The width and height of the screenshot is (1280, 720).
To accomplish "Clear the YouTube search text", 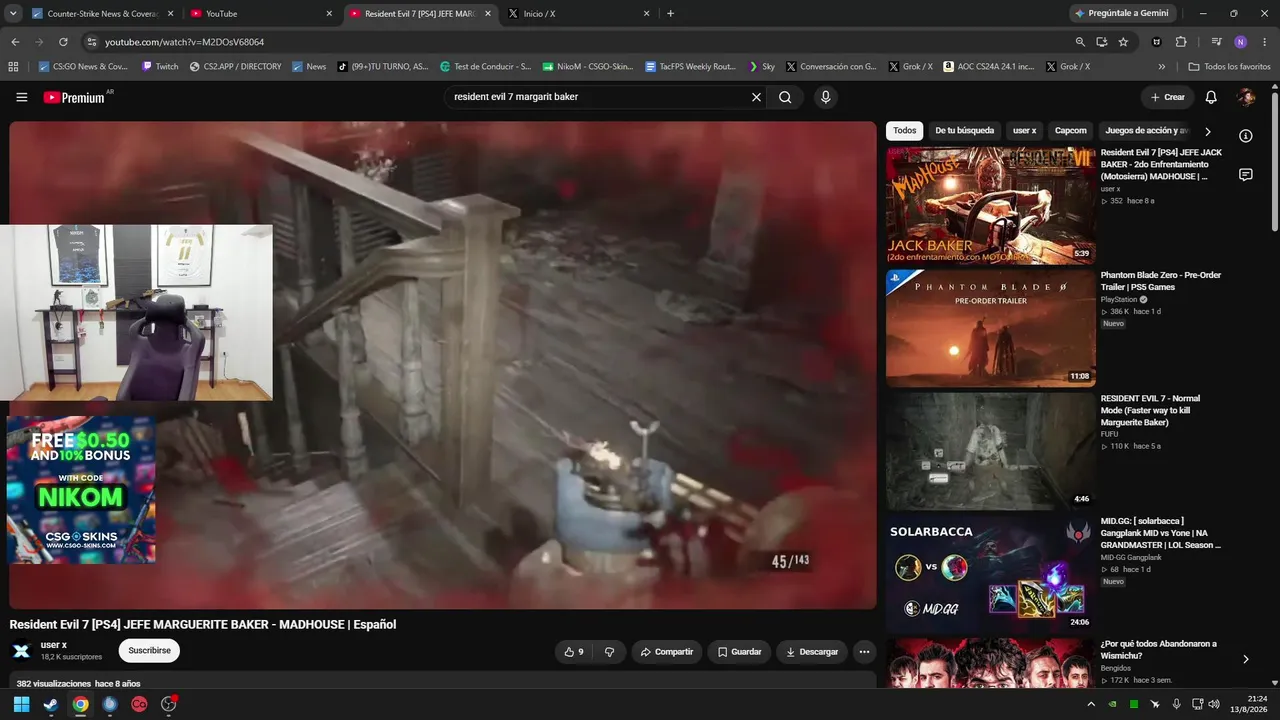I will coord(757,97).
